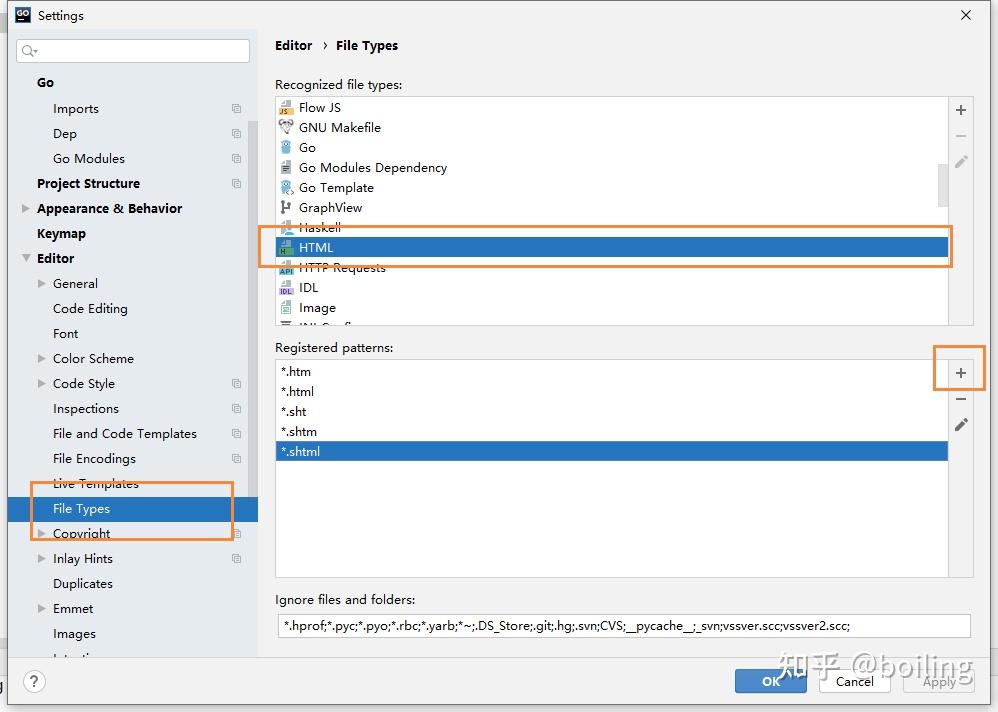Focus the settings search field
The image size is (998, 712).
tap(133, 51)
